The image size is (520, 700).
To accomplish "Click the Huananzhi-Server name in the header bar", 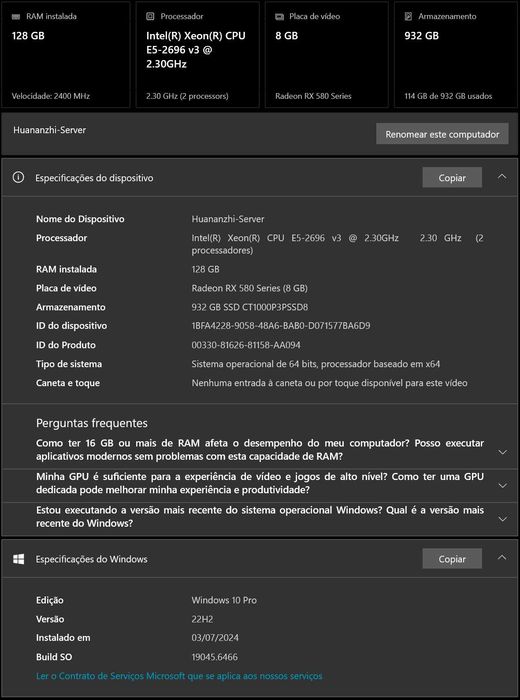I will (50, 130).
